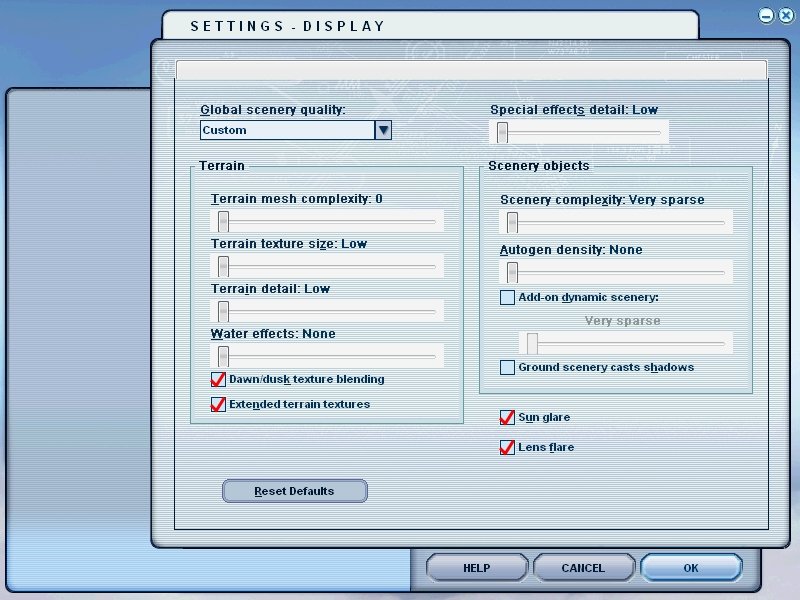Click the Terrain detail slider handle
Viewport: 800px width, 600px height.
pos(224,311)
